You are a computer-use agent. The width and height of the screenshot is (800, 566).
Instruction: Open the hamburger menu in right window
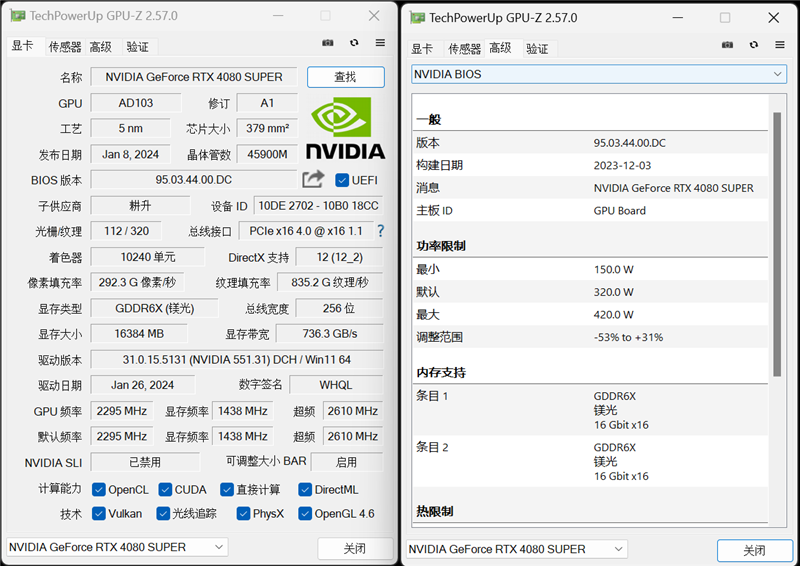780,44
